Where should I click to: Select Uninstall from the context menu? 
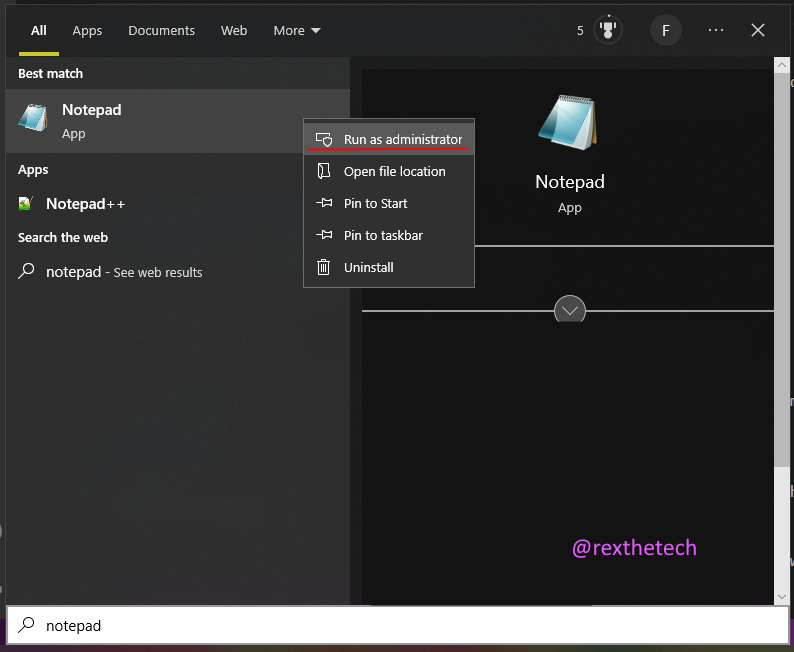click(x=389, y=267)
